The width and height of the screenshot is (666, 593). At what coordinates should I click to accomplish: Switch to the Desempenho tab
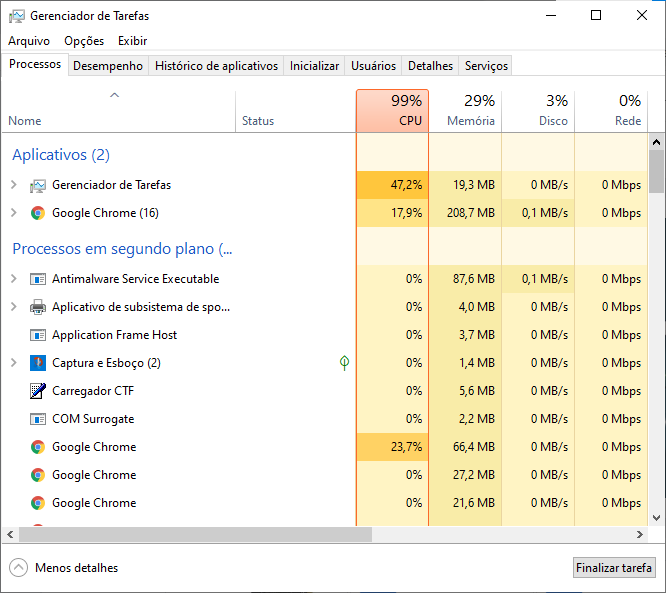pos(108,66)
